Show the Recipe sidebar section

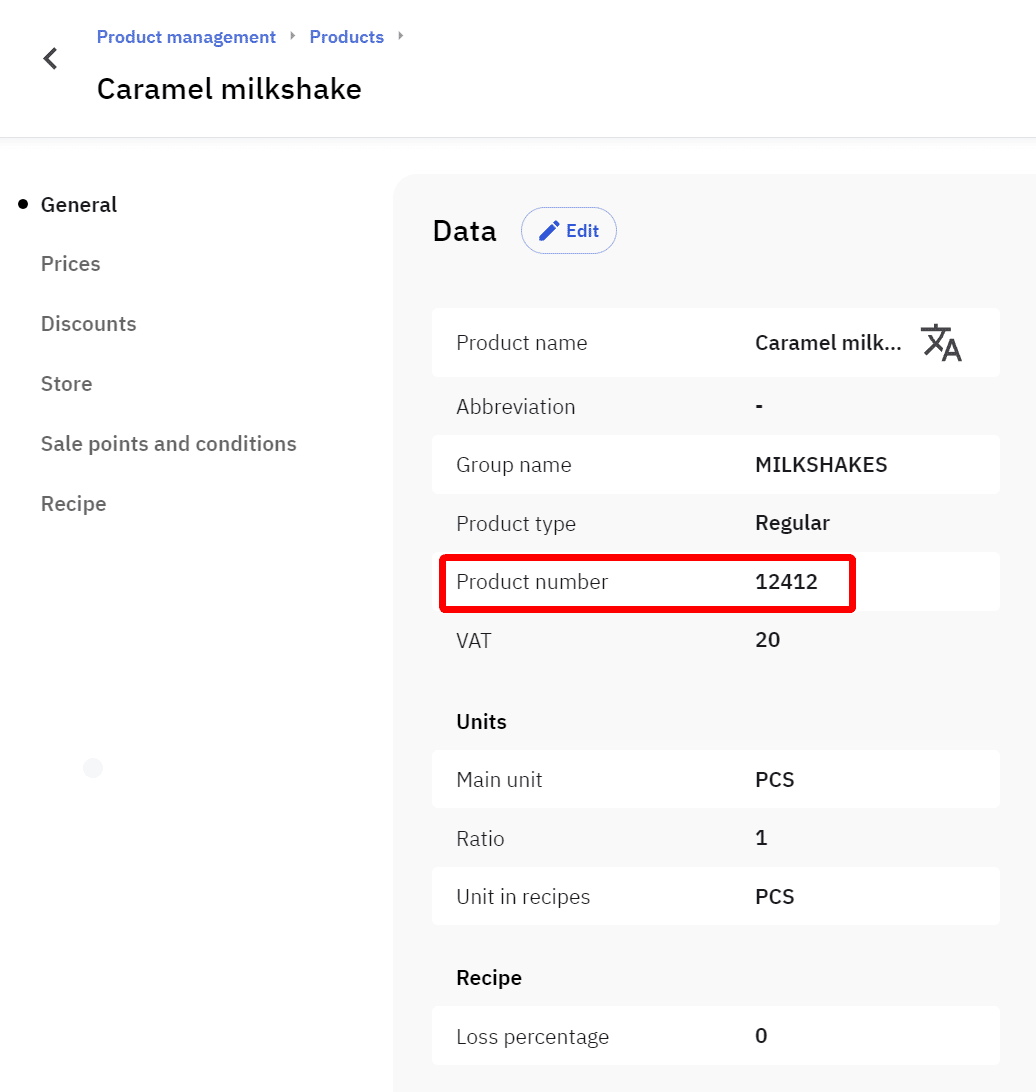click(x=73, y=504)
